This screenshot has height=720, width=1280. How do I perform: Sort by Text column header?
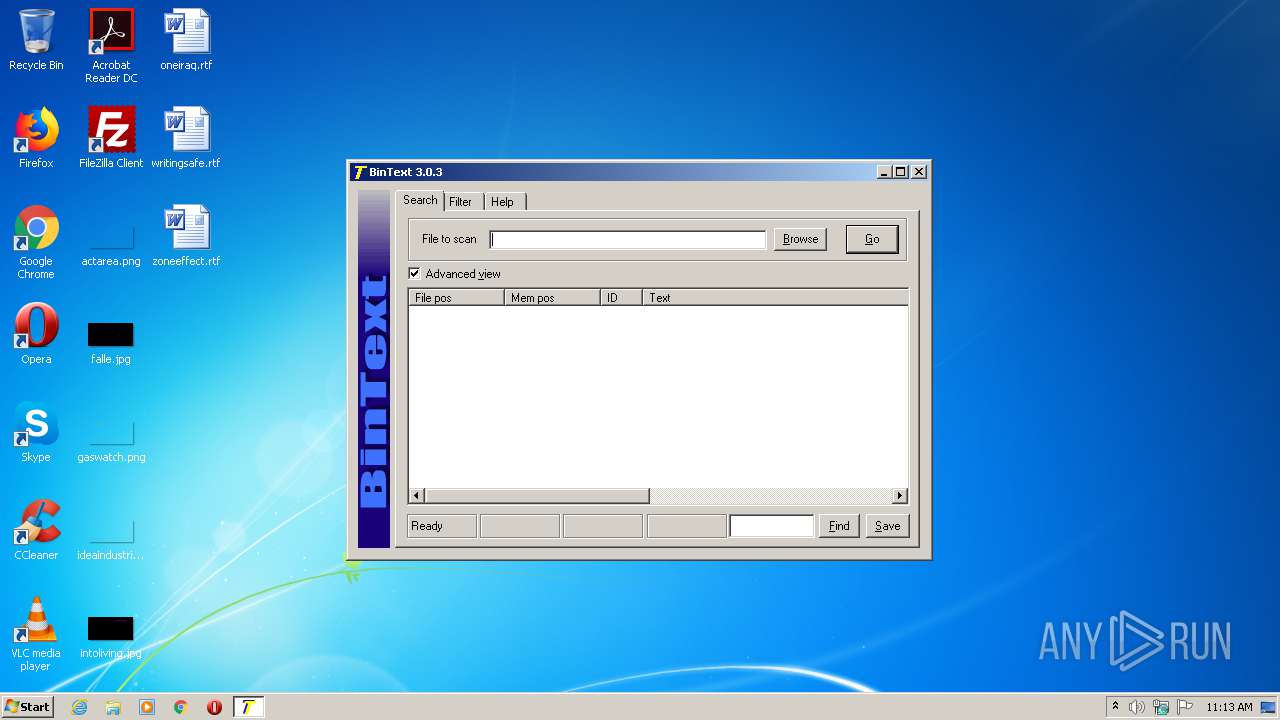click(775, 298)
